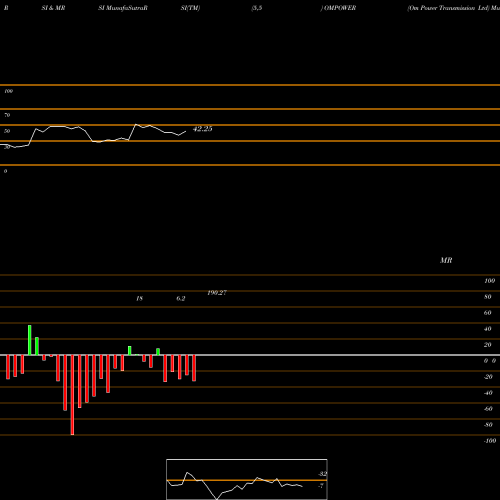Click the 'Om Power Transmission Ltd' title text
500x500 pixels.
pyautogui.click(x=448, y=8)
